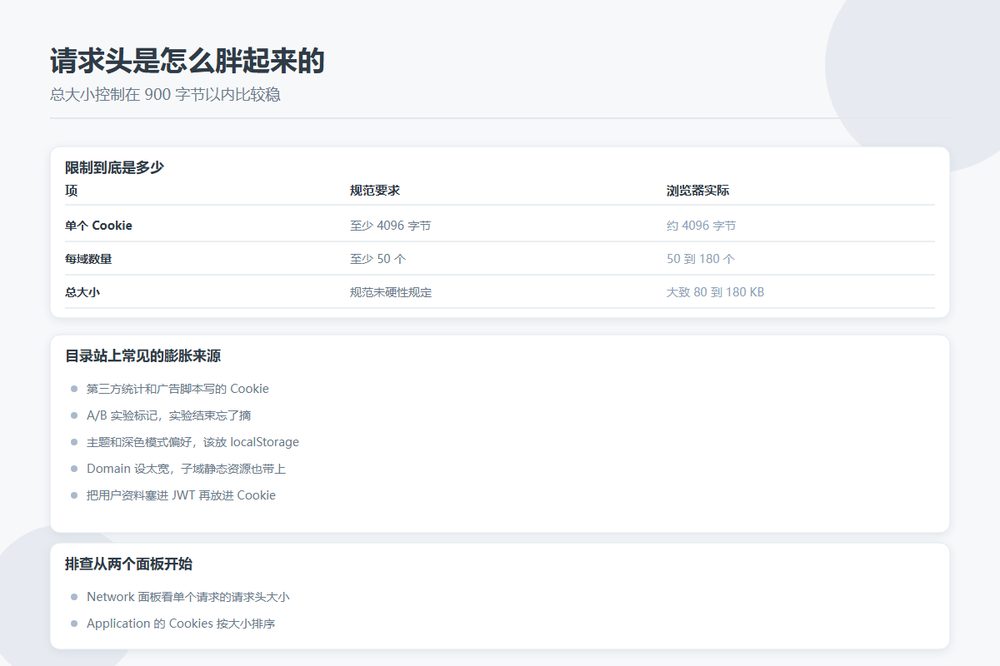The width and height of the screenshot is (1000, 666).
Task: Click the cell 至少 4096 字节
Action: pos(390,225)
